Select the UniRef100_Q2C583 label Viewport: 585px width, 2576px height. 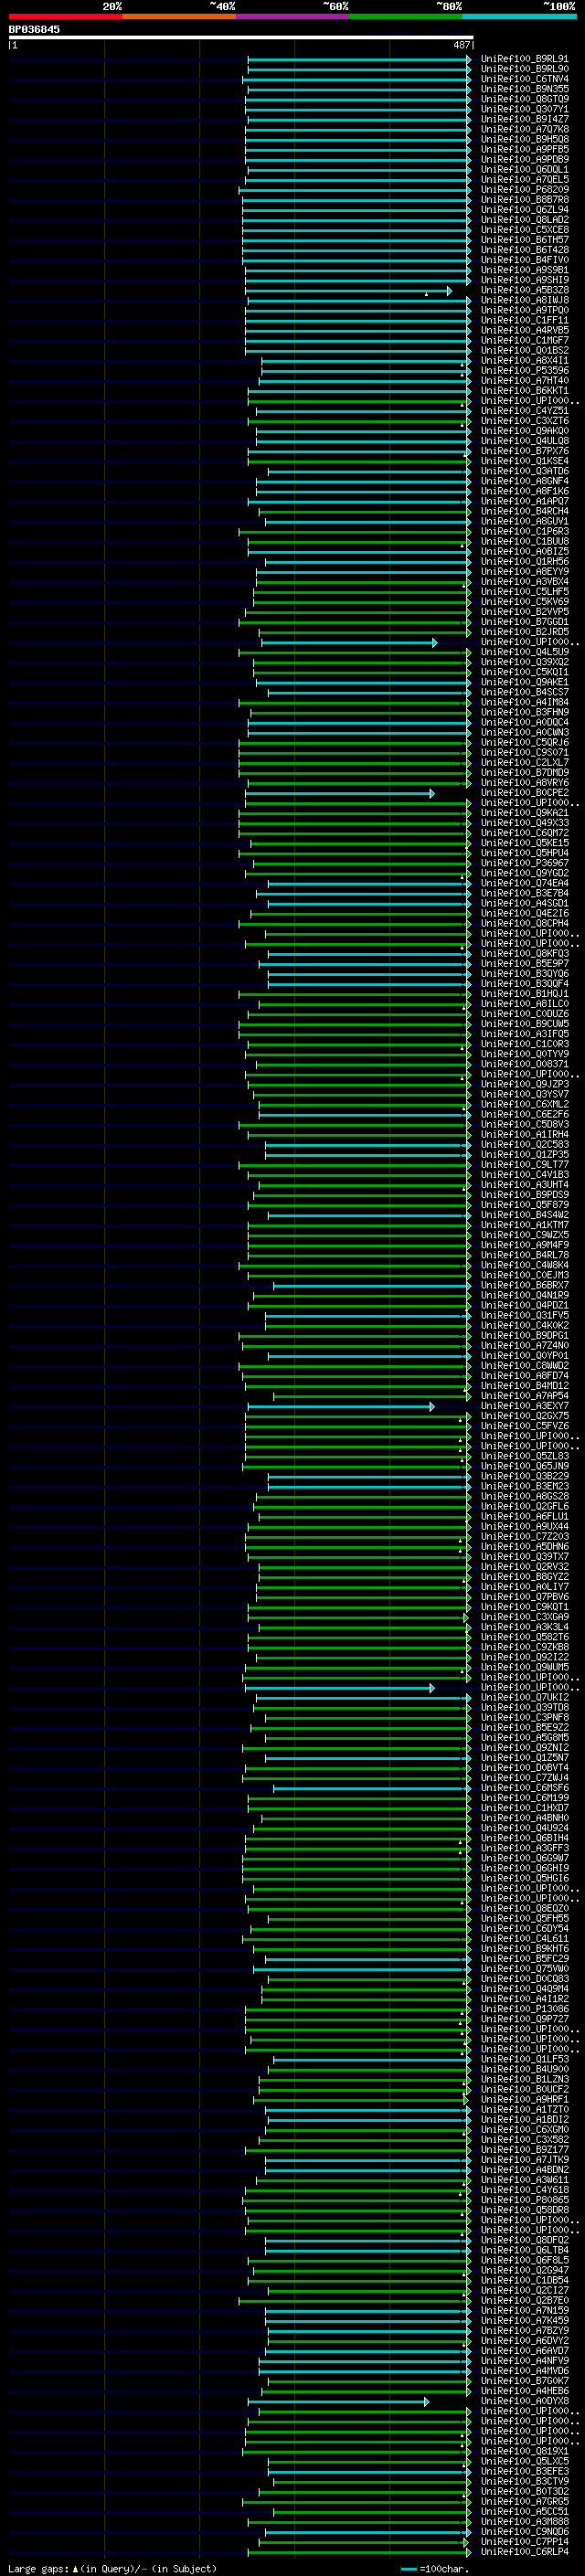click(524, 1144)
